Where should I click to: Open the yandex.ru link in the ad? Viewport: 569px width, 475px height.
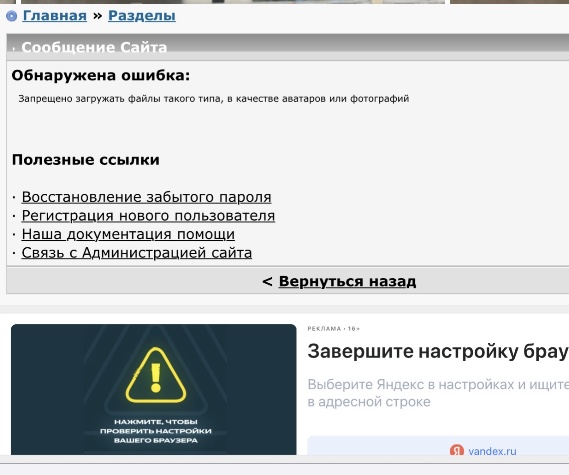[492, 451]
